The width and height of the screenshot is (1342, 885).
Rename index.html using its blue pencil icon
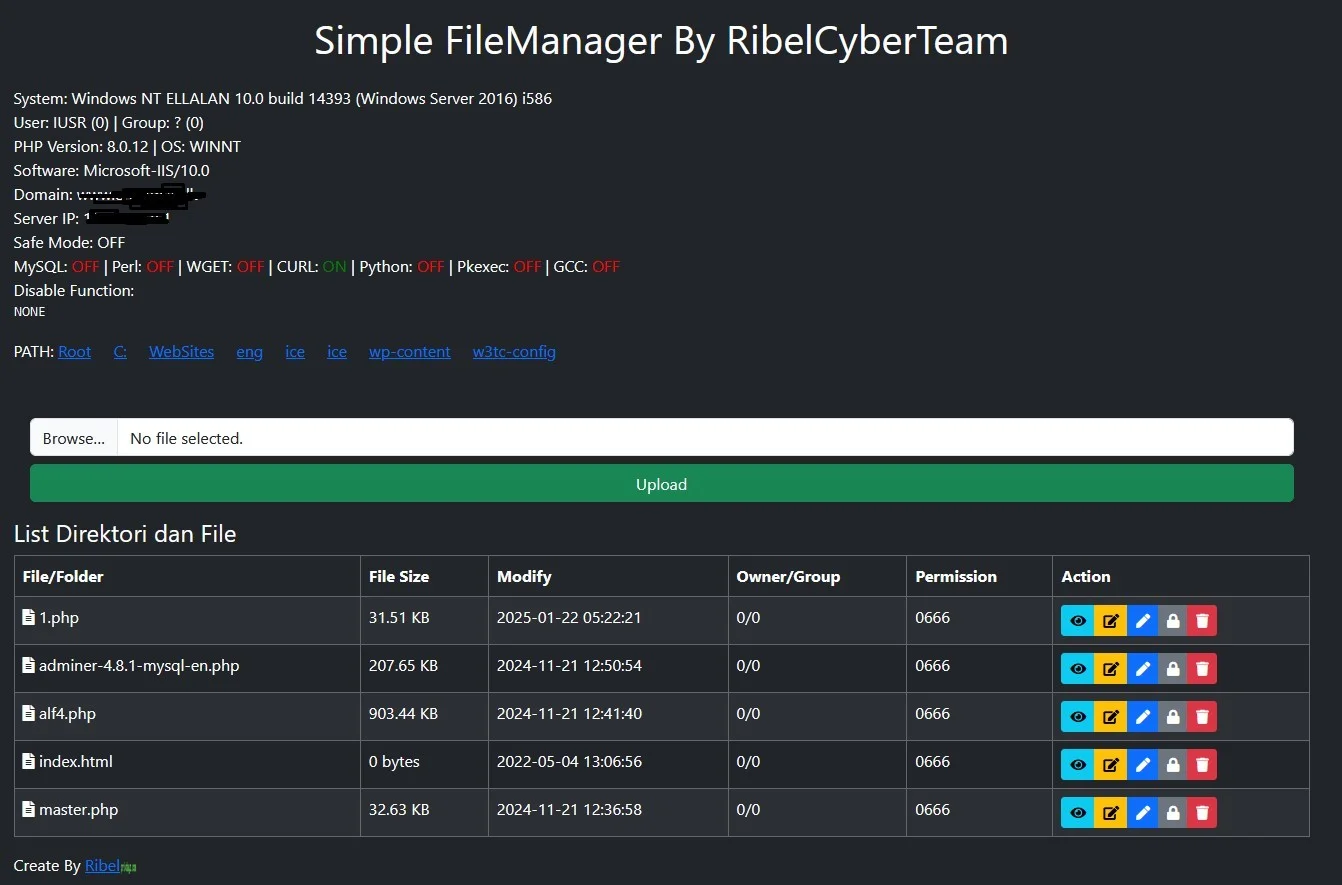tap(1143, 764)
